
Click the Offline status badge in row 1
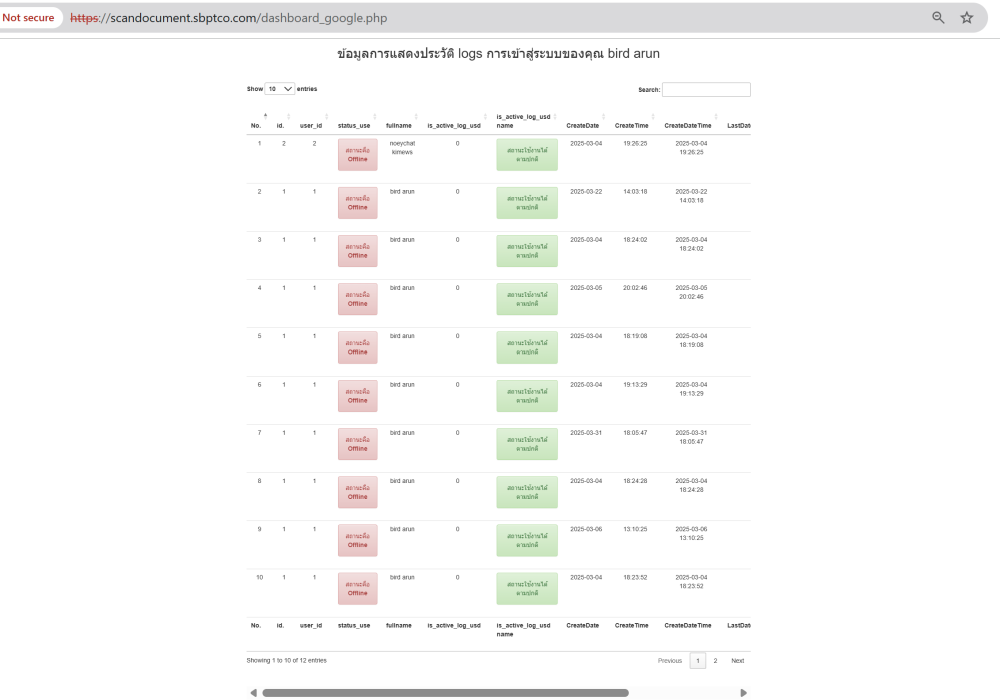point(358,155)
